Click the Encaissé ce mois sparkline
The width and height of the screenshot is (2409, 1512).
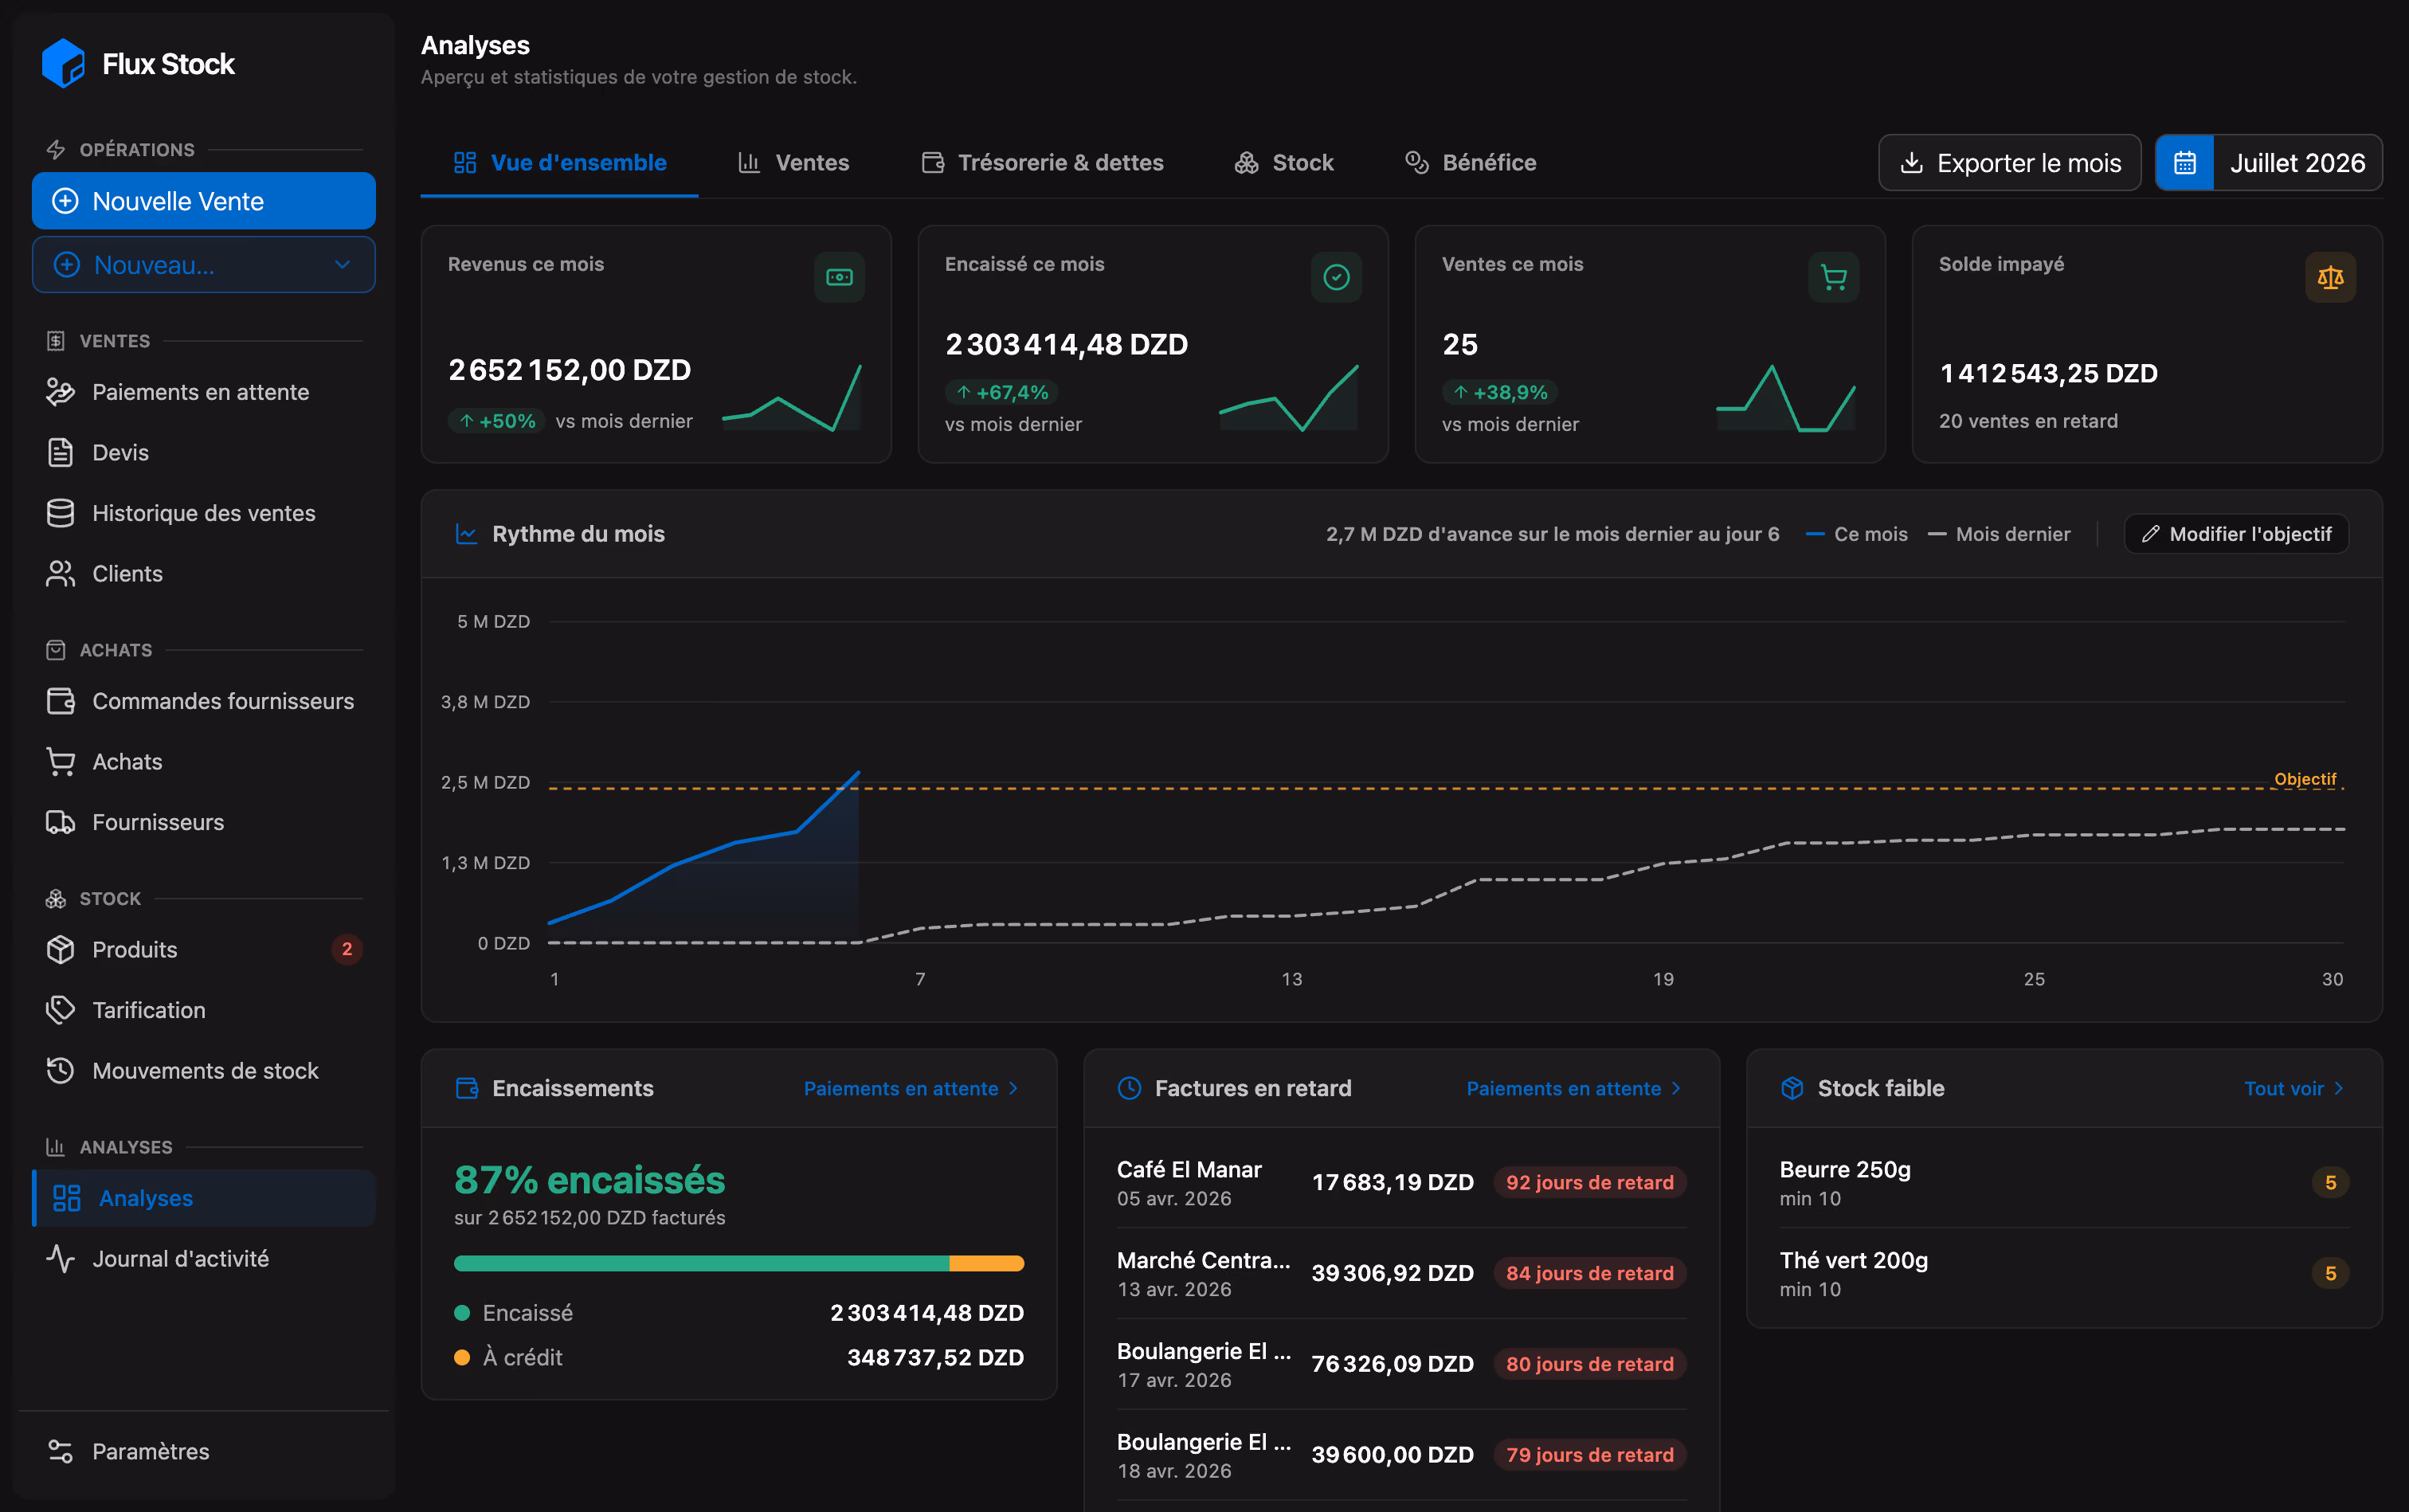pyautogui.click(x=1289, y=398)
